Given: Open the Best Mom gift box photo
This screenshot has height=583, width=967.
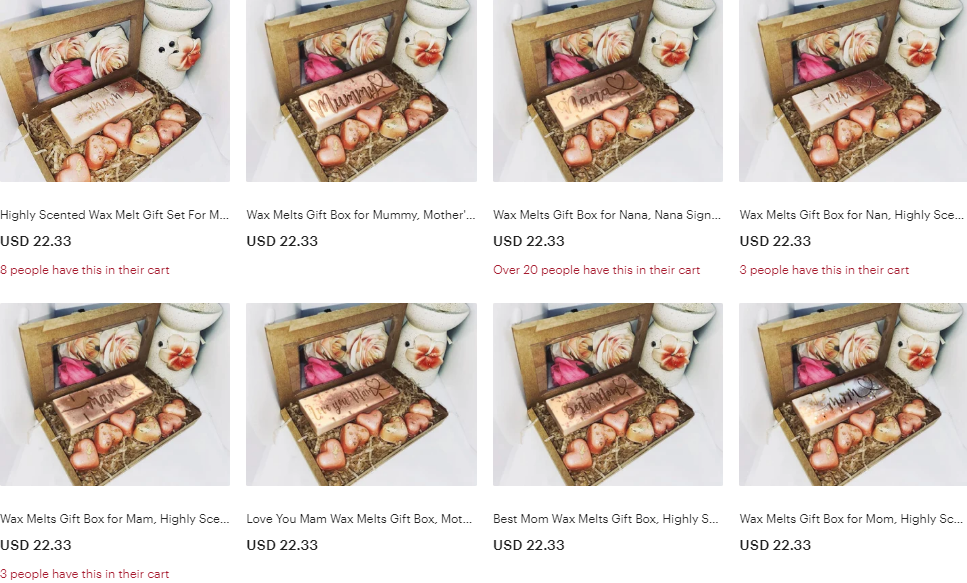Looking at the screenshot, I should (x=607, y=394).
